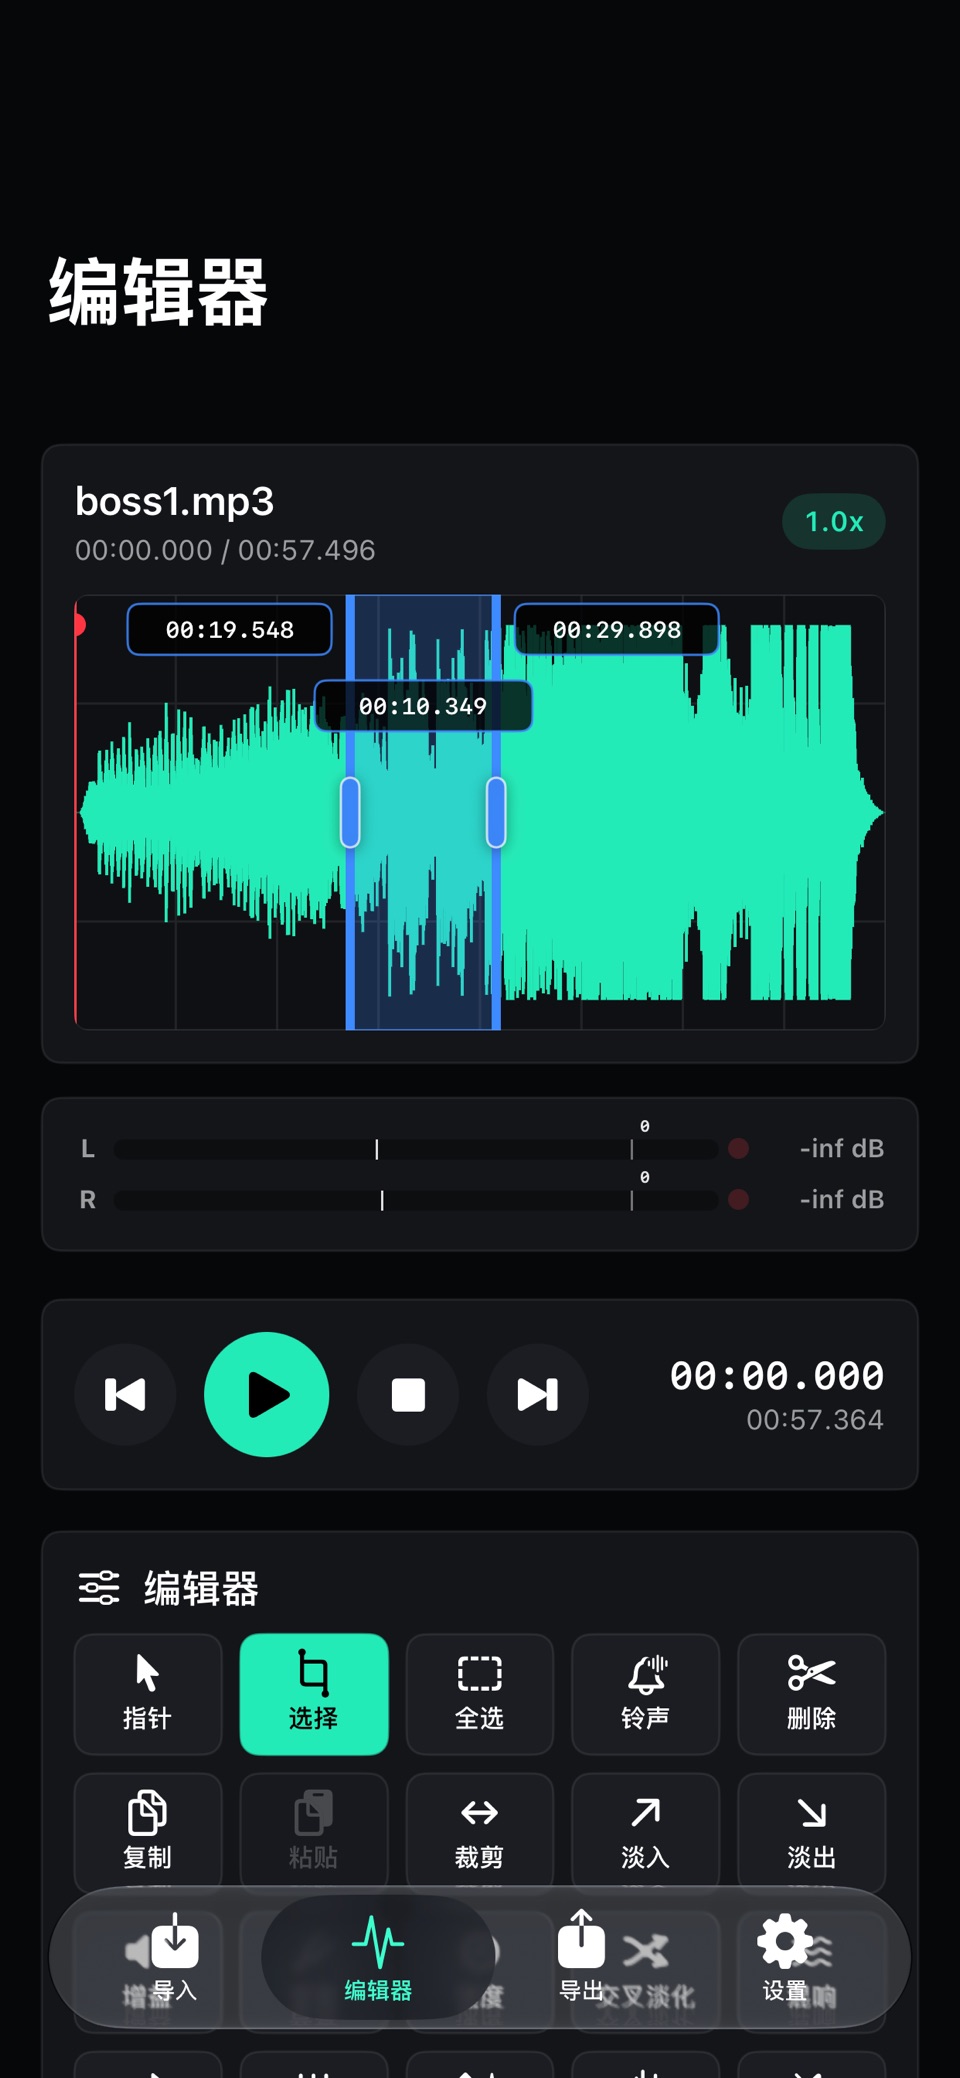Tap the 00:29.898 selection end label
Screen dimensions: 960x2078
tap(617, 630)
